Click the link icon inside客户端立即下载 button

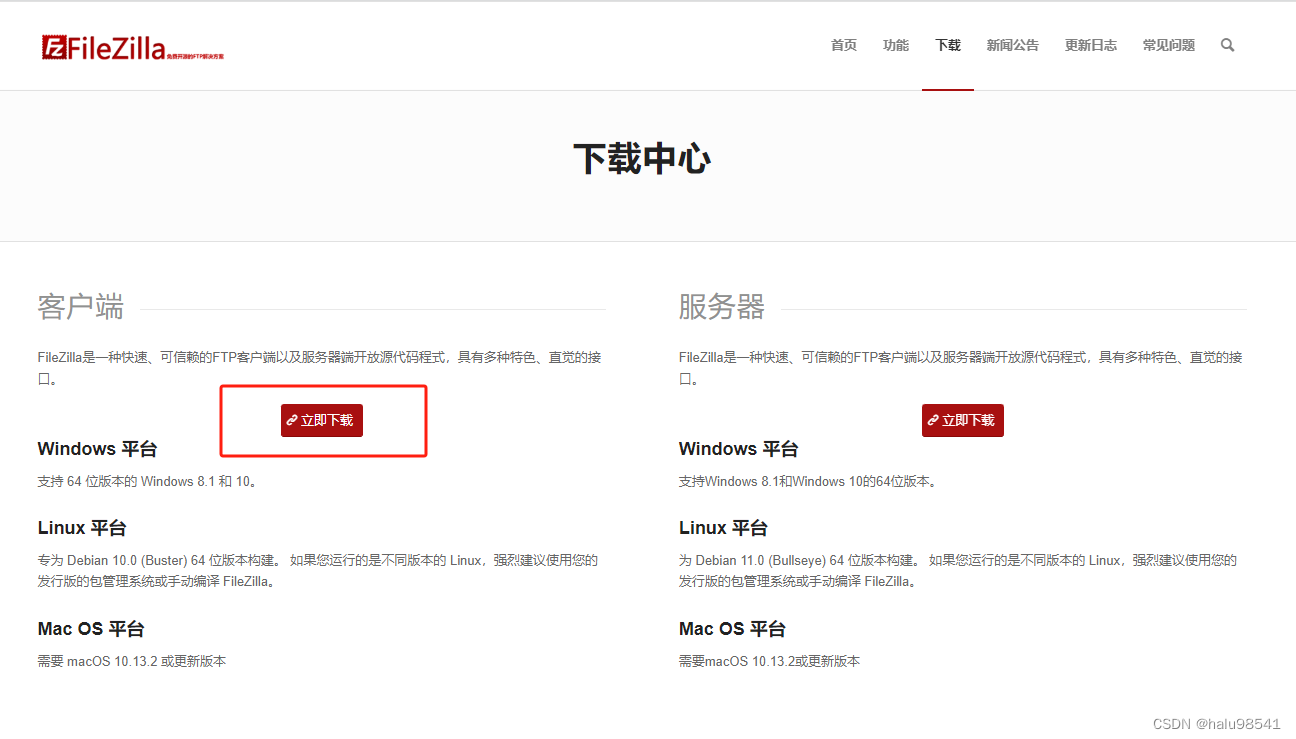click(293, 420)
